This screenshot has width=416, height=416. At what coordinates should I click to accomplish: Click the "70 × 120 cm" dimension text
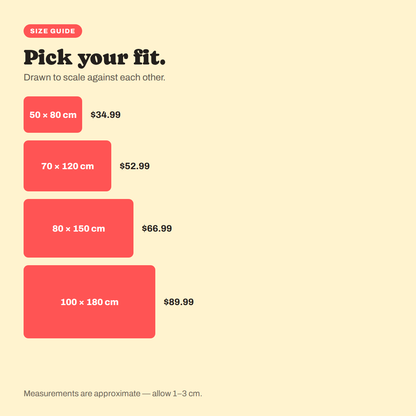[x=68, y=166]
